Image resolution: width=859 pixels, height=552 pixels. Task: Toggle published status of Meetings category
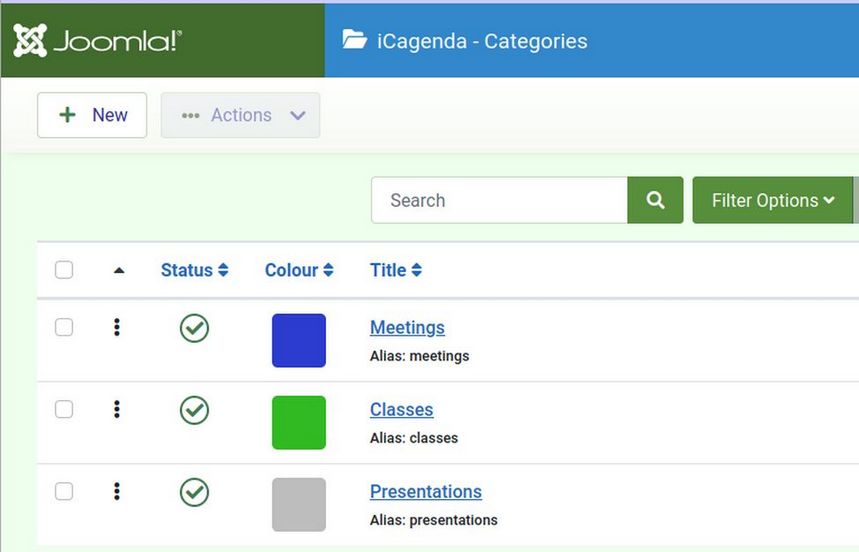point(194,328)
